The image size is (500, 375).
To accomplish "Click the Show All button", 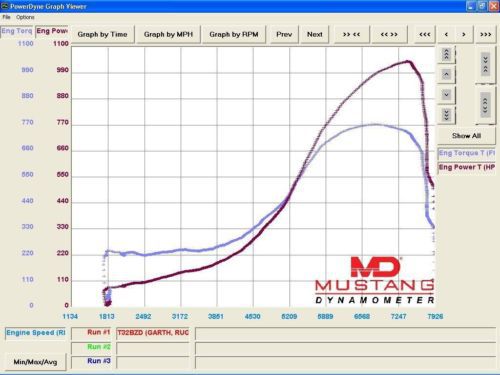I will [466, 136].
